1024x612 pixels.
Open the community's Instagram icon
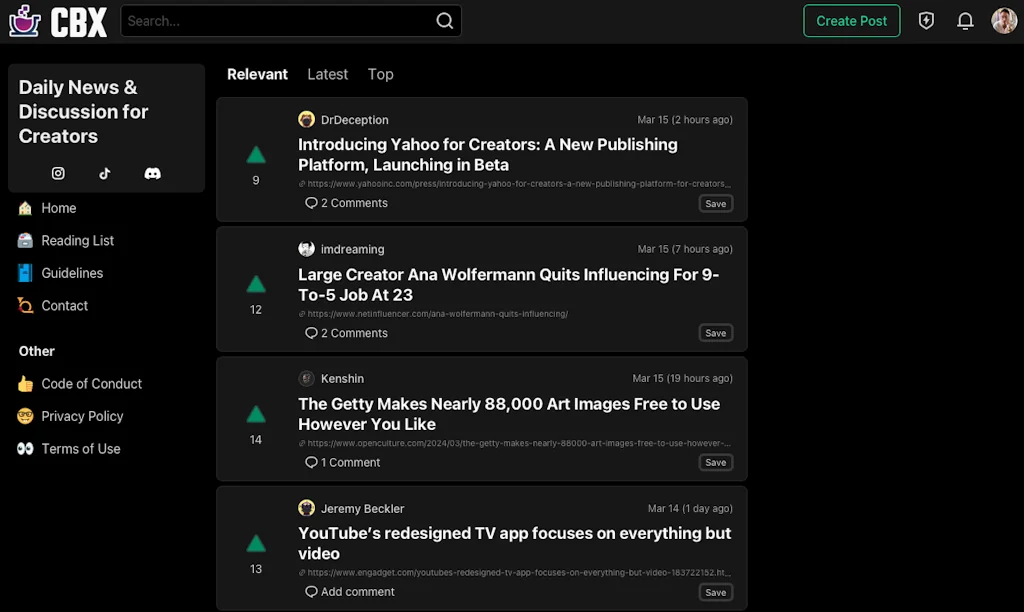(58, 173)
